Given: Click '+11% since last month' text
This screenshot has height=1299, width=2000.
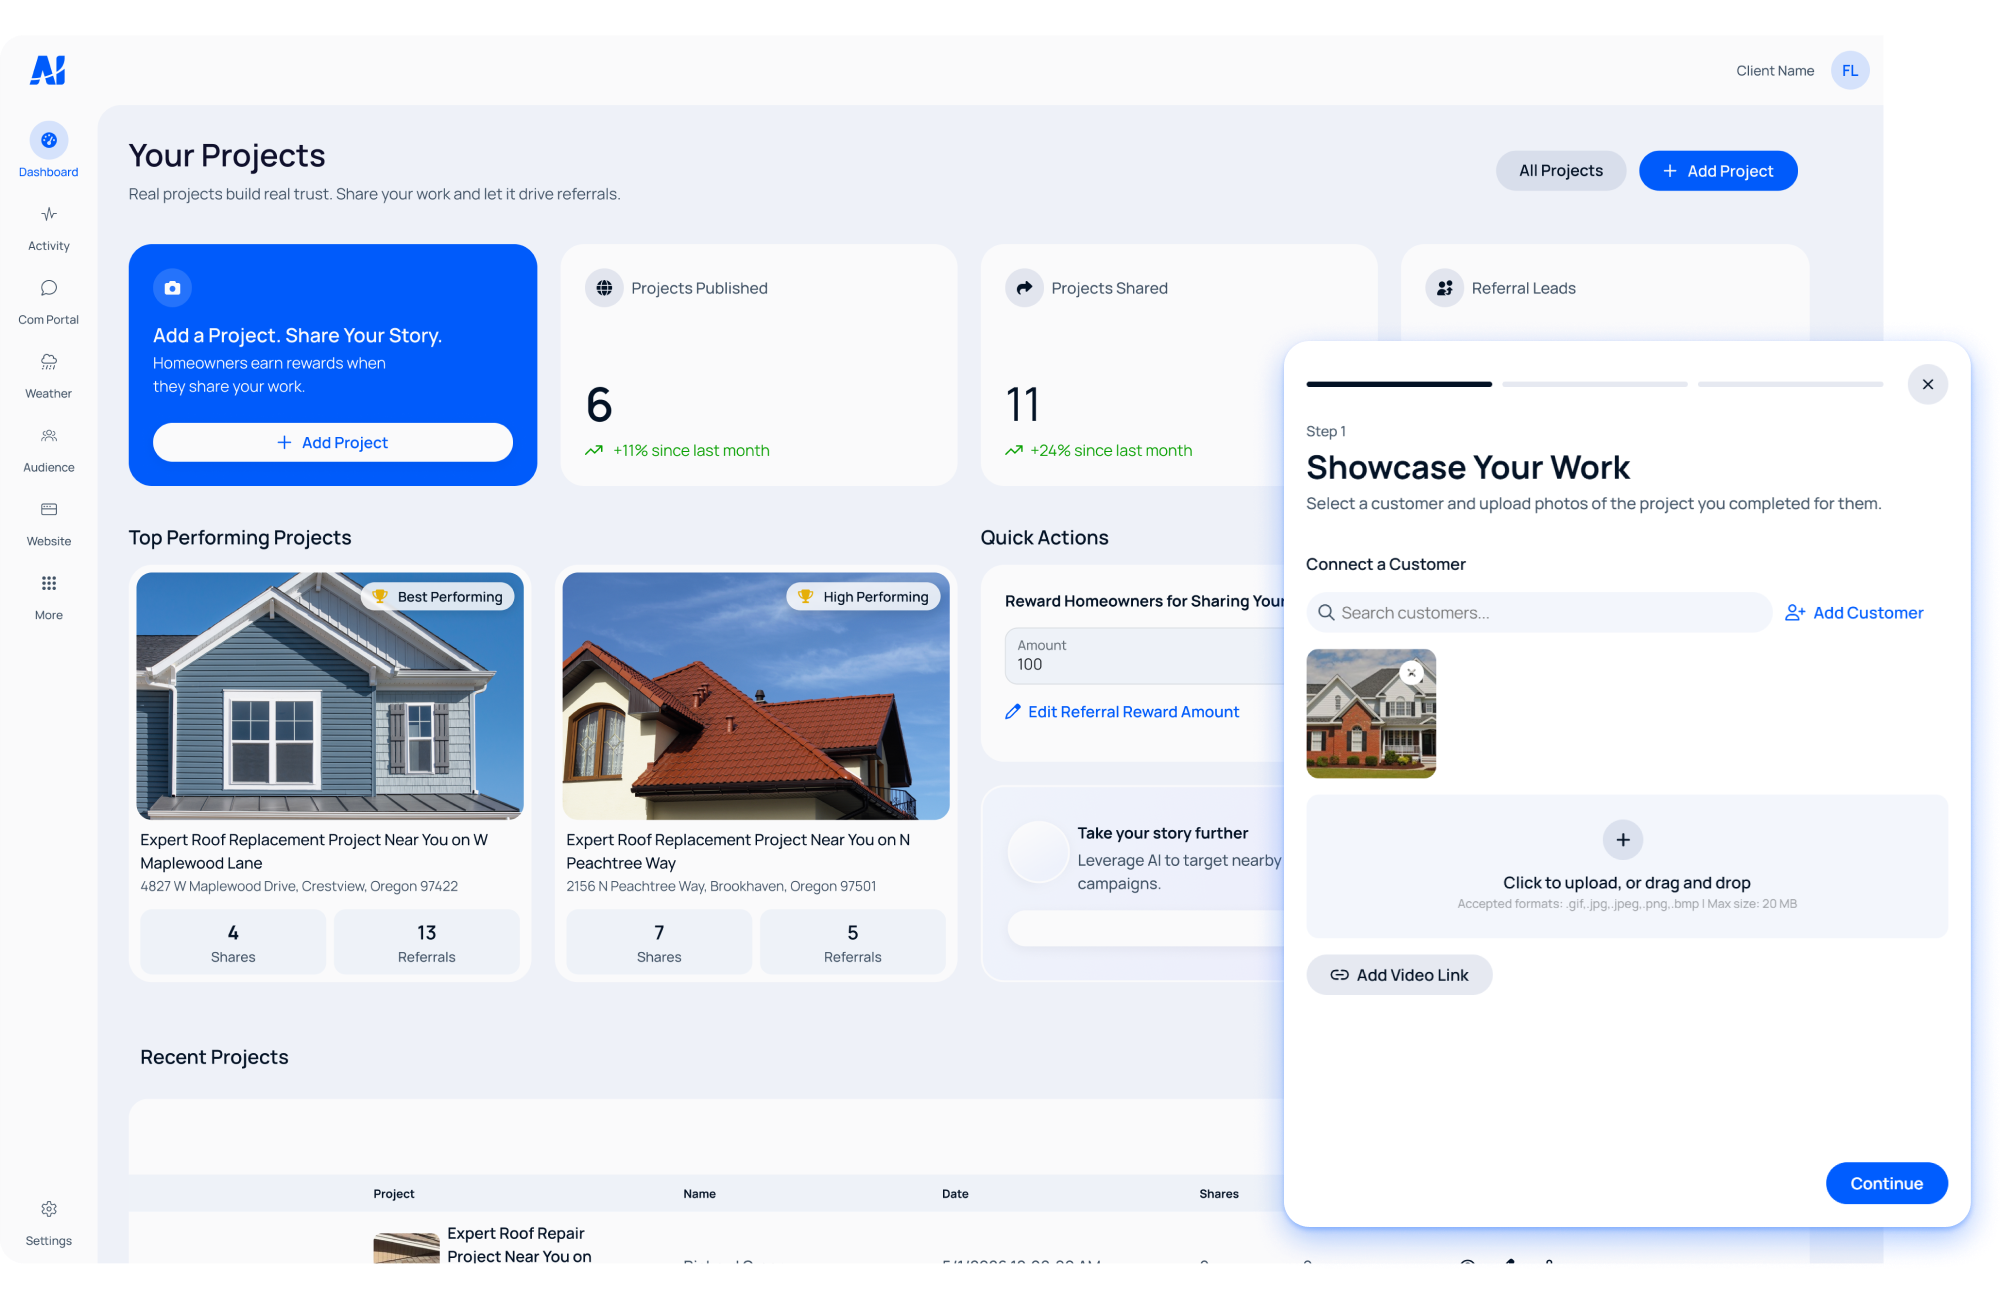Looking at the screenshot, I should pyautogui.click(x=691, y=451).
